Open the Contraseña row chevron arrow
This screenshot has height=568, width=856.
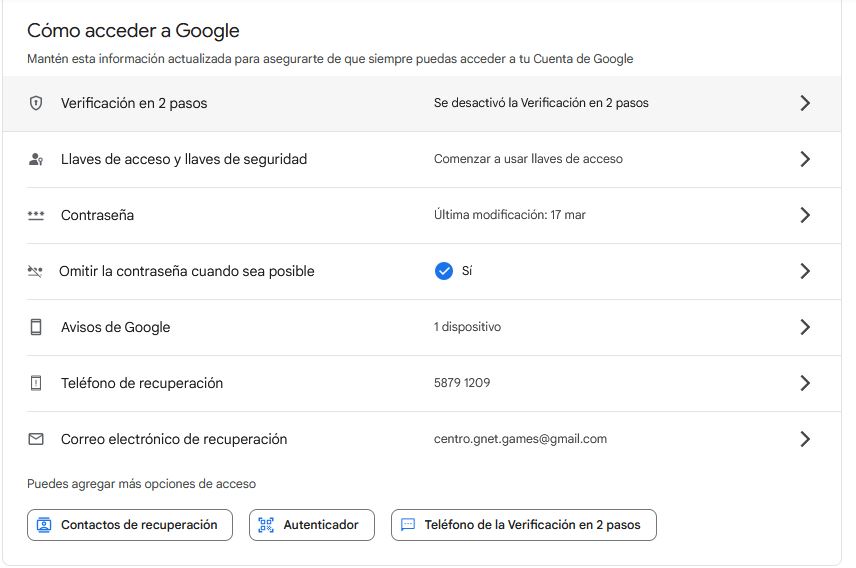click(x=805, y=215)
